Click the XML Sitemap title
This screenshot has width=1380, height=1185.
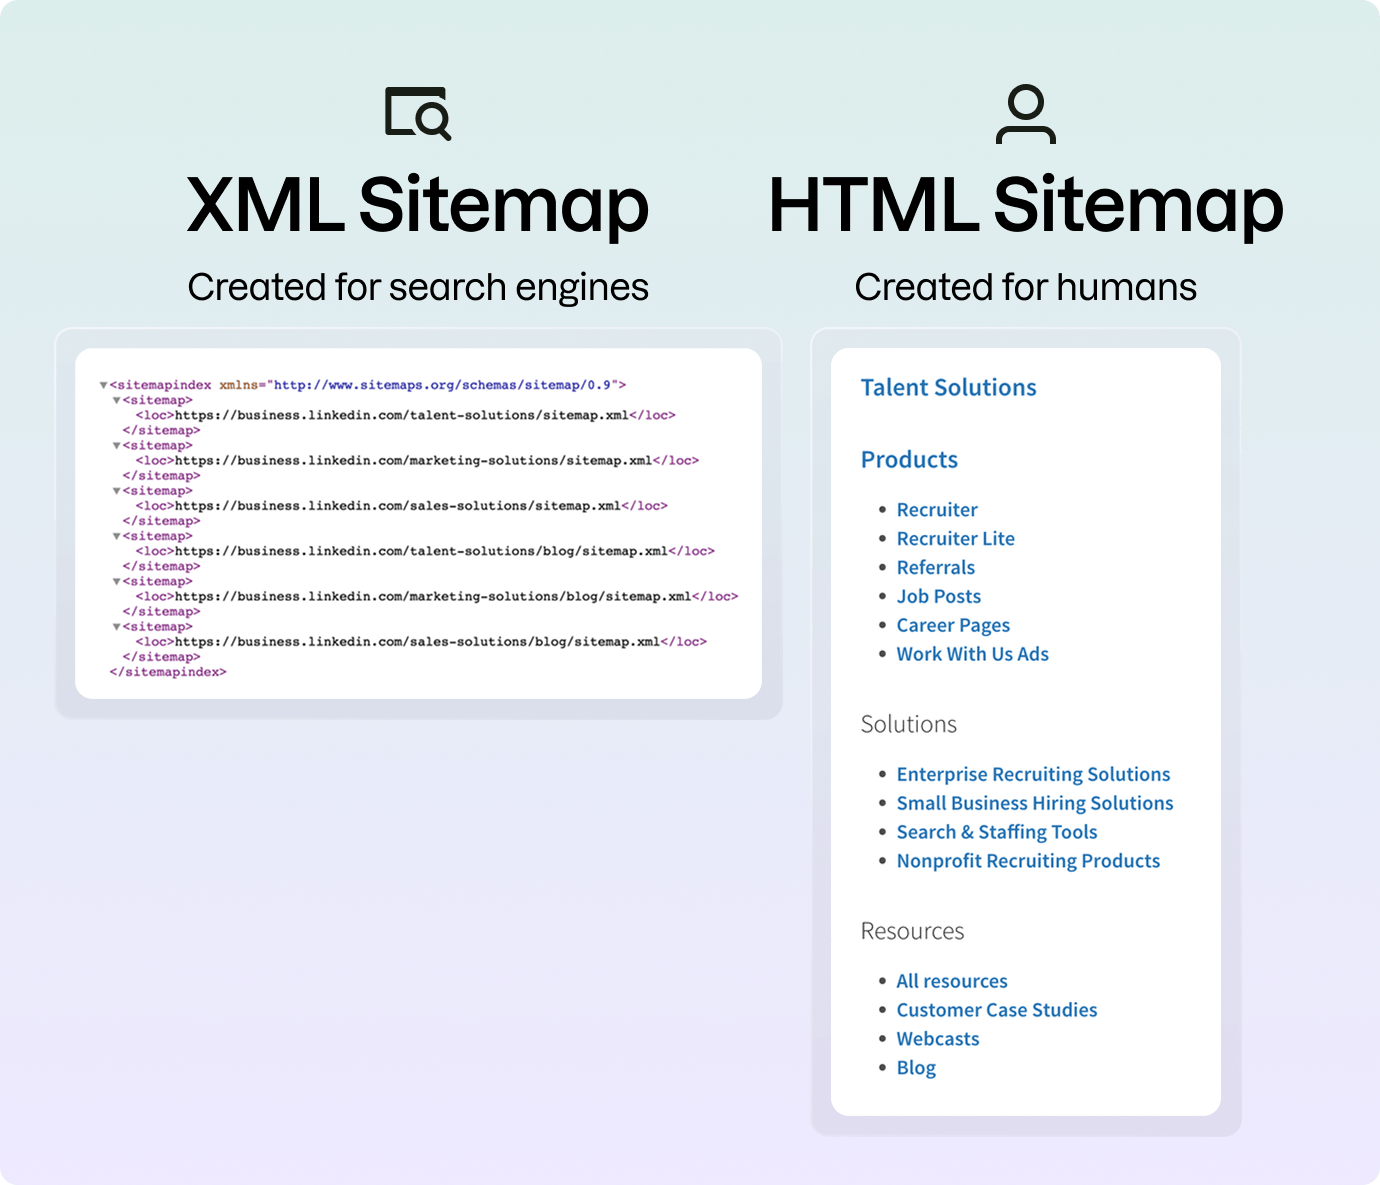(418, 206)
